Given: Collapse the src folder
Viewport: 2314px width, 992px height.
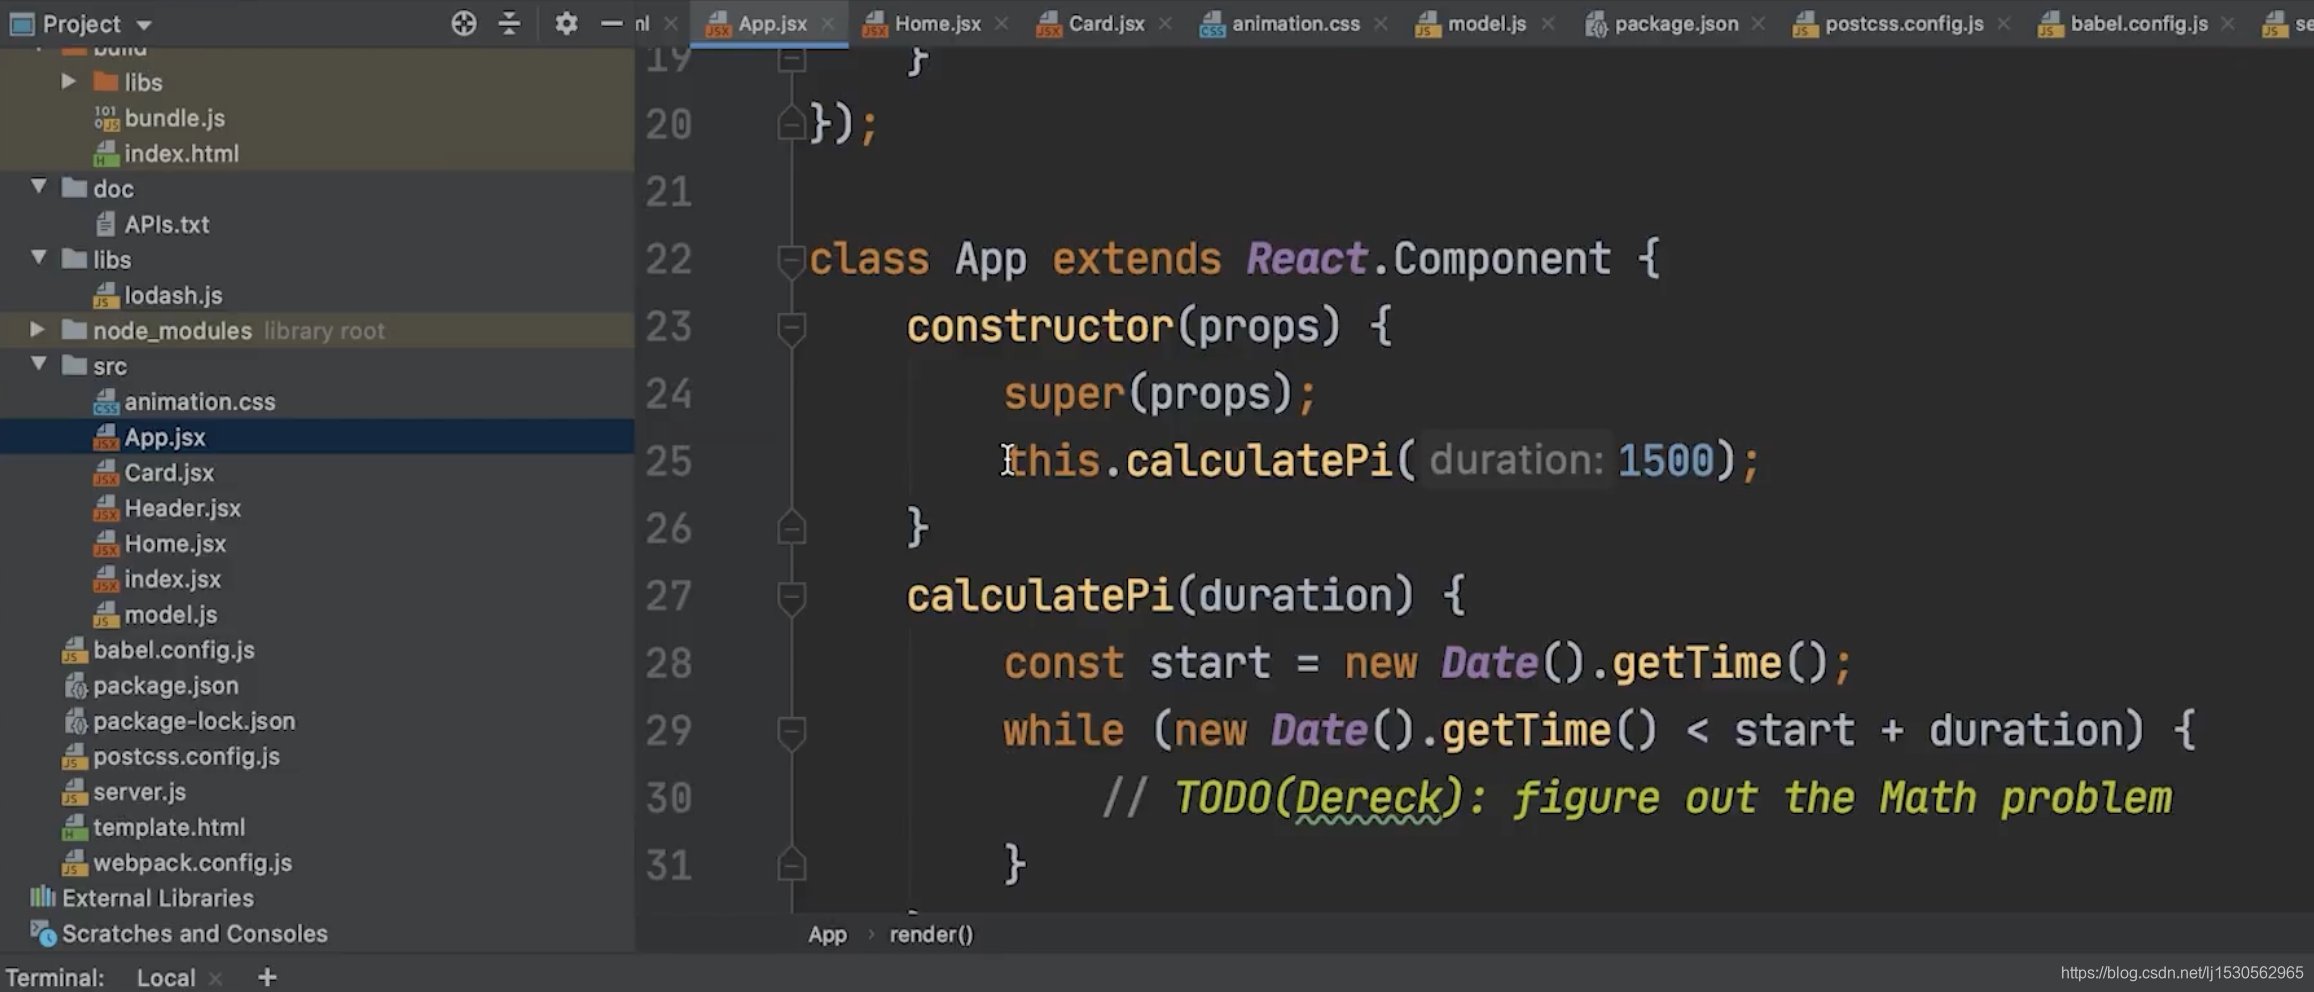Looking at the screenshot, I should click(x=39, y=364).
